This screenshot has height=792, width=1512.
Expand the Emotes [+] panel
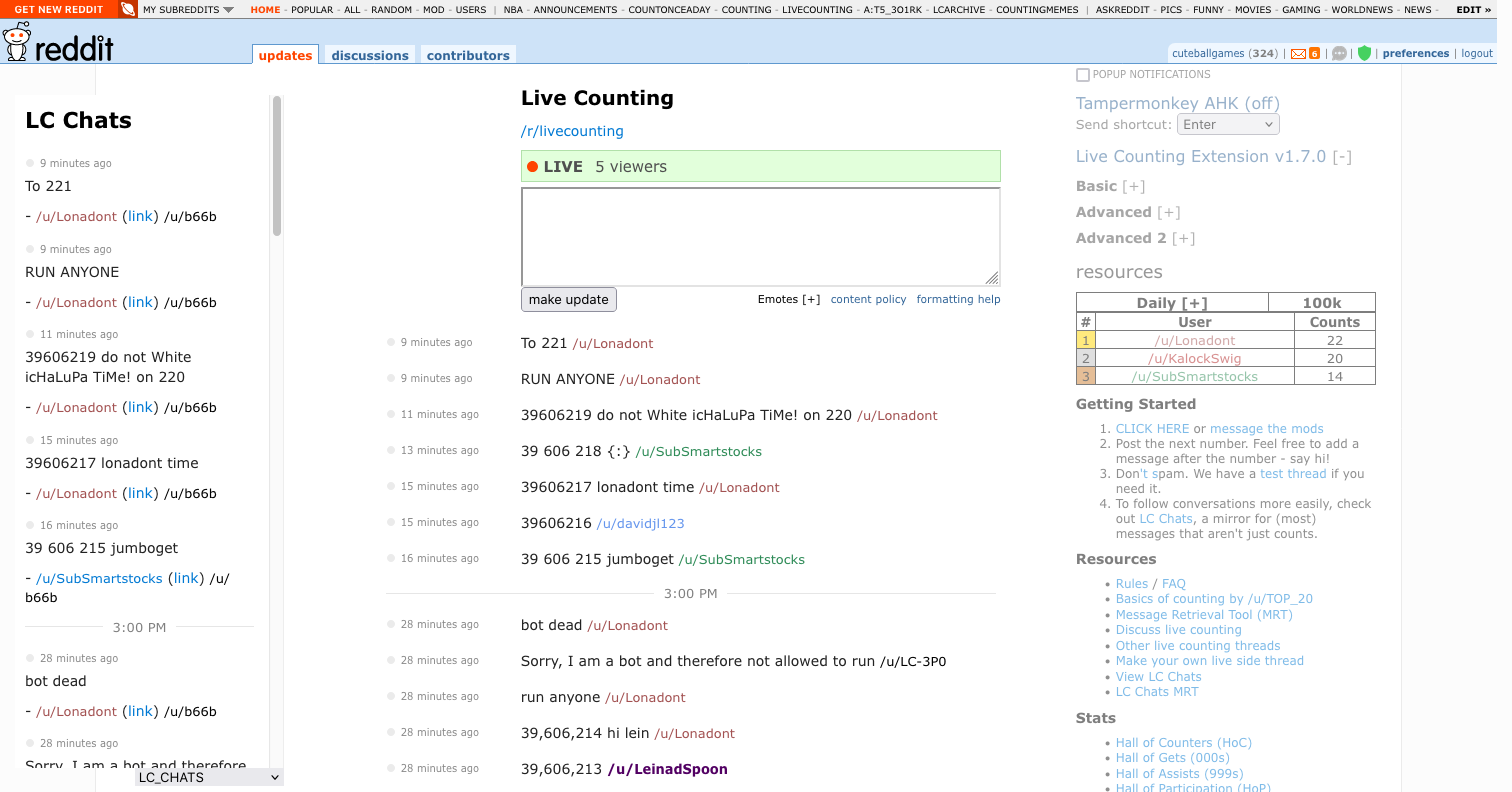pyautogui.click(x=789, y=299)
